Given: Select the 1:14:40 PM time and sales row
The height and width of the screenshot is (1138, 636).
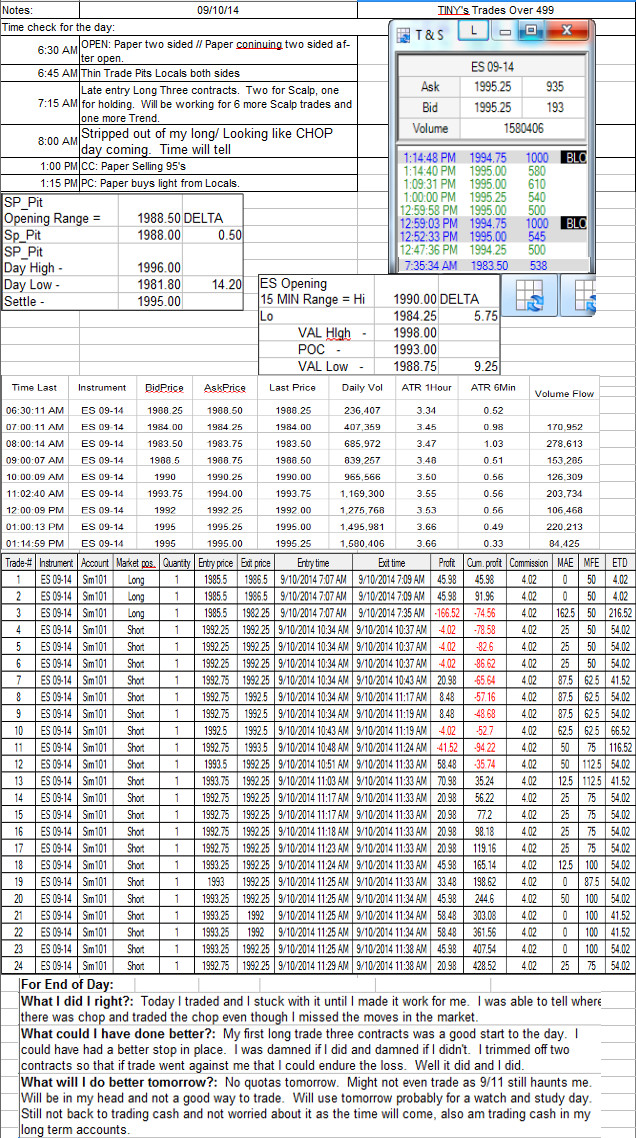Looking at the screenshot, I should click(x=494, y=169).
